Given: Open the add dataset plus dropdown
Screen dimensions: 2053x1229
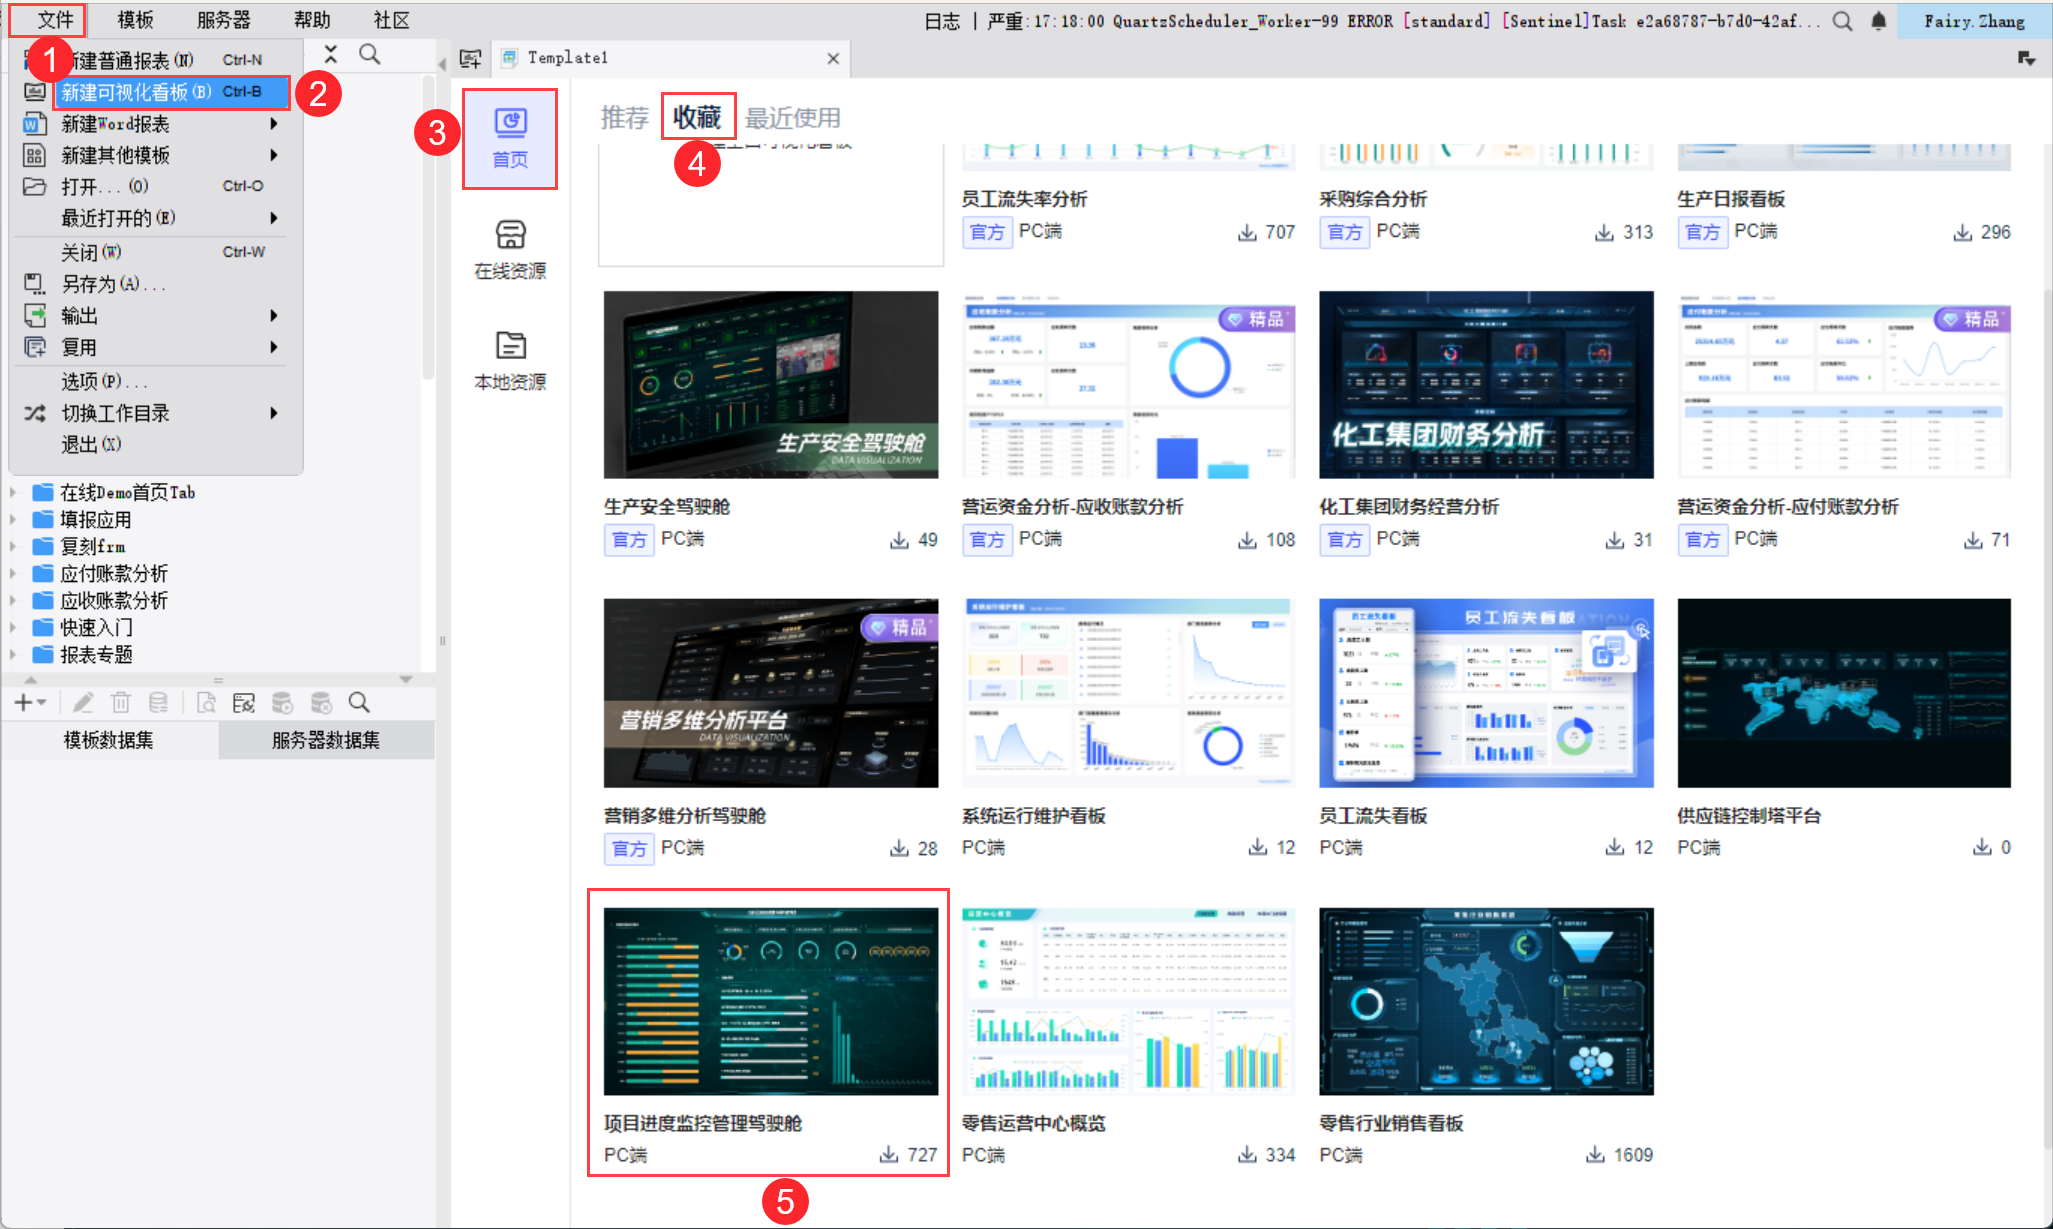Looking at the screenshot, I should [x=30, y=703].
